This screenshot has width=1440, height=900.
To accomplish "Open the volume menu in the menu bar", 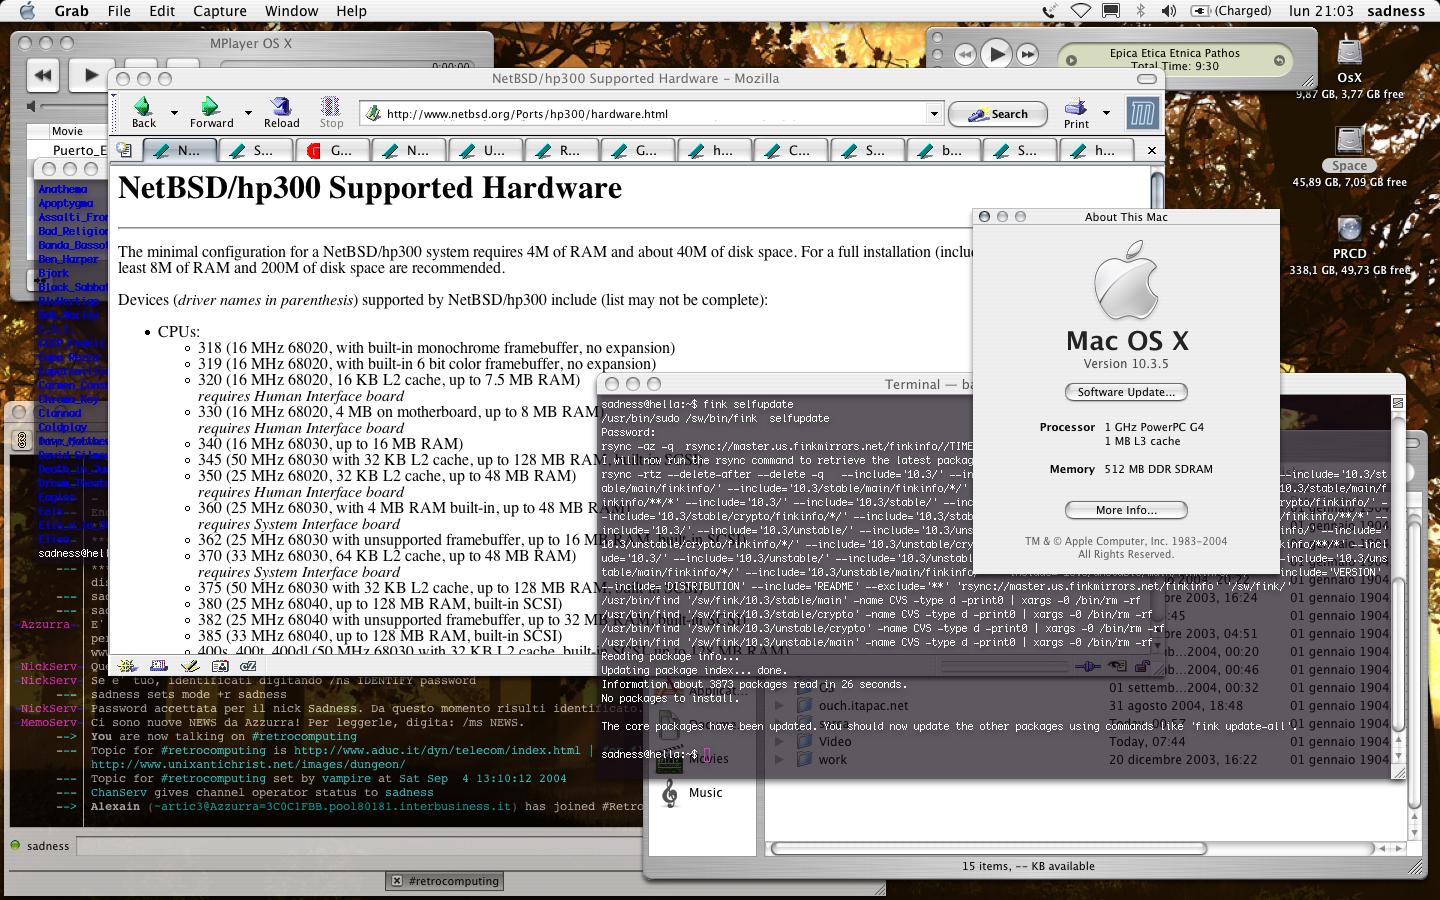I will [1168, 11].
